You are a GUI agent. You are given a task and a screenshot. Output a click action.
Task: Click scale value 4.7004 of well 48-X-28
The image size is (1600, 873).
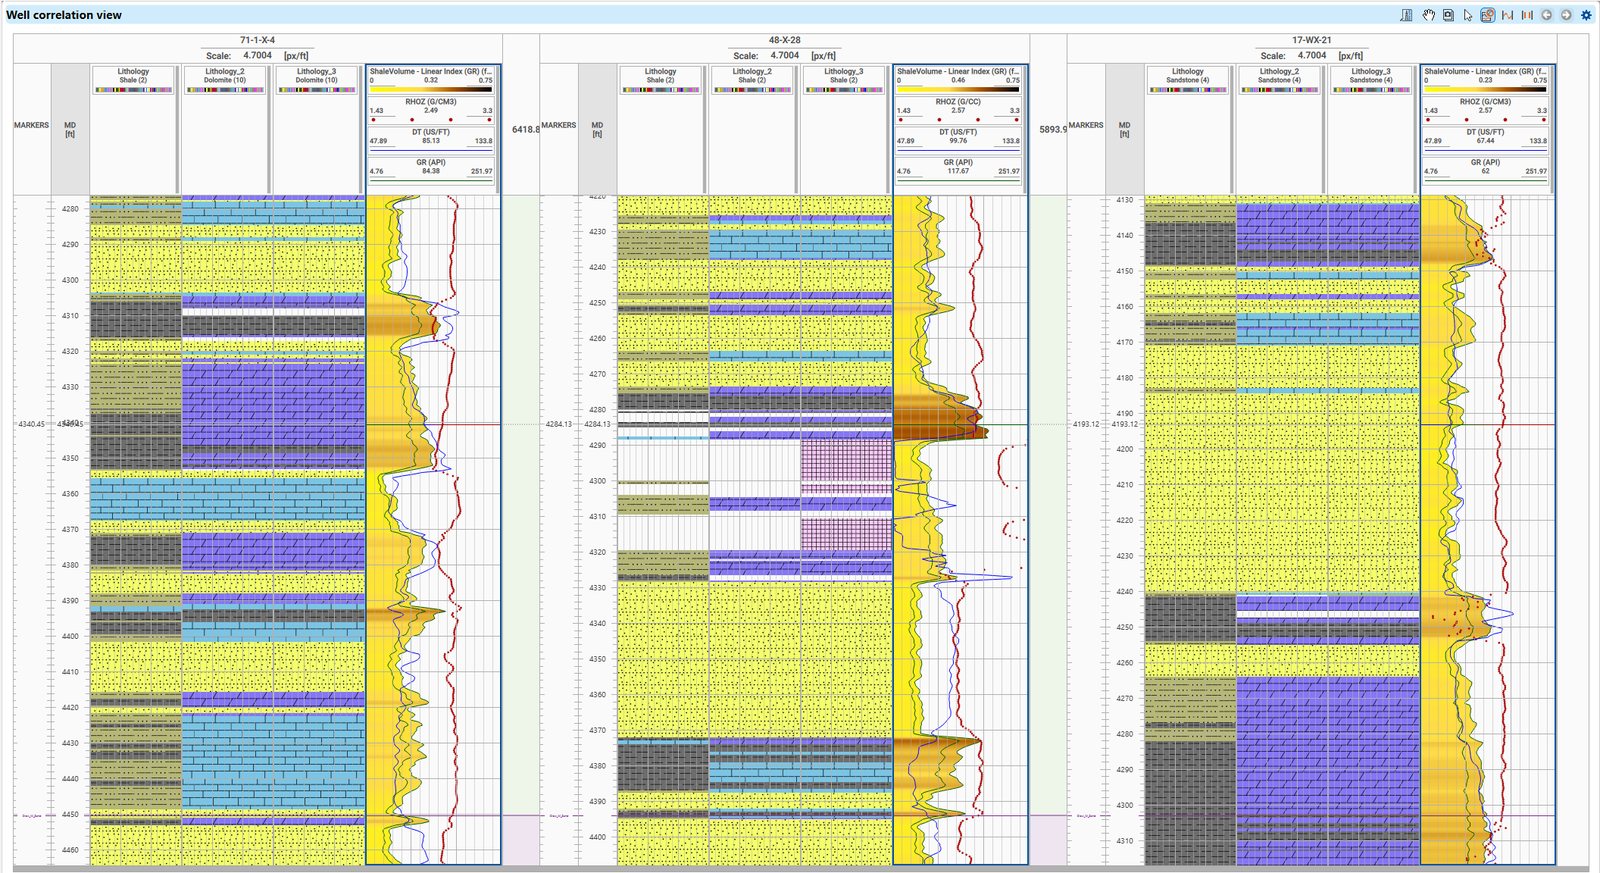point(785,56)
